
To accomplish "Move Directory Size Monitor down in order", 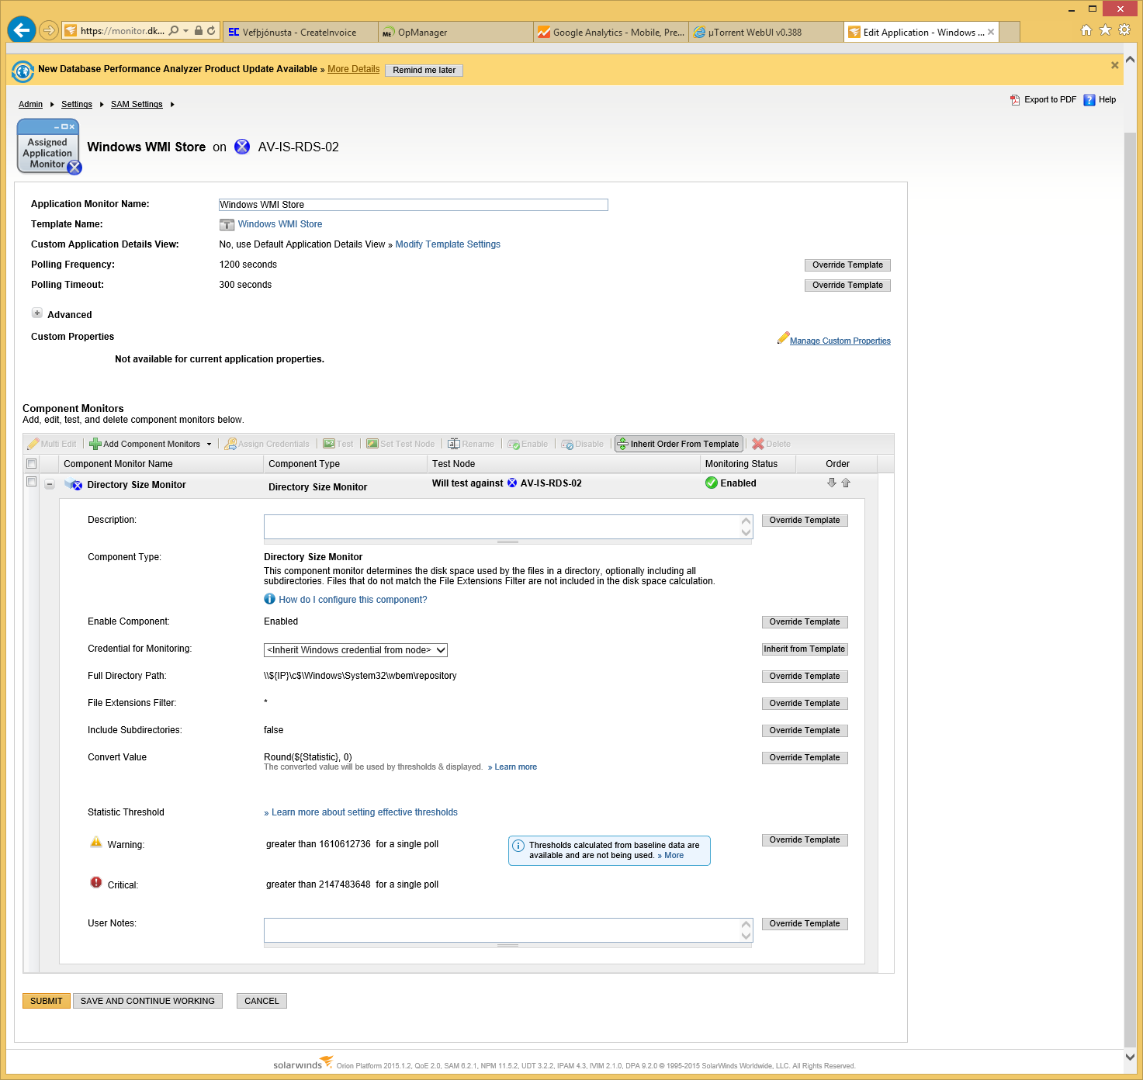I will pyautogui.click(x=831, y=482).
